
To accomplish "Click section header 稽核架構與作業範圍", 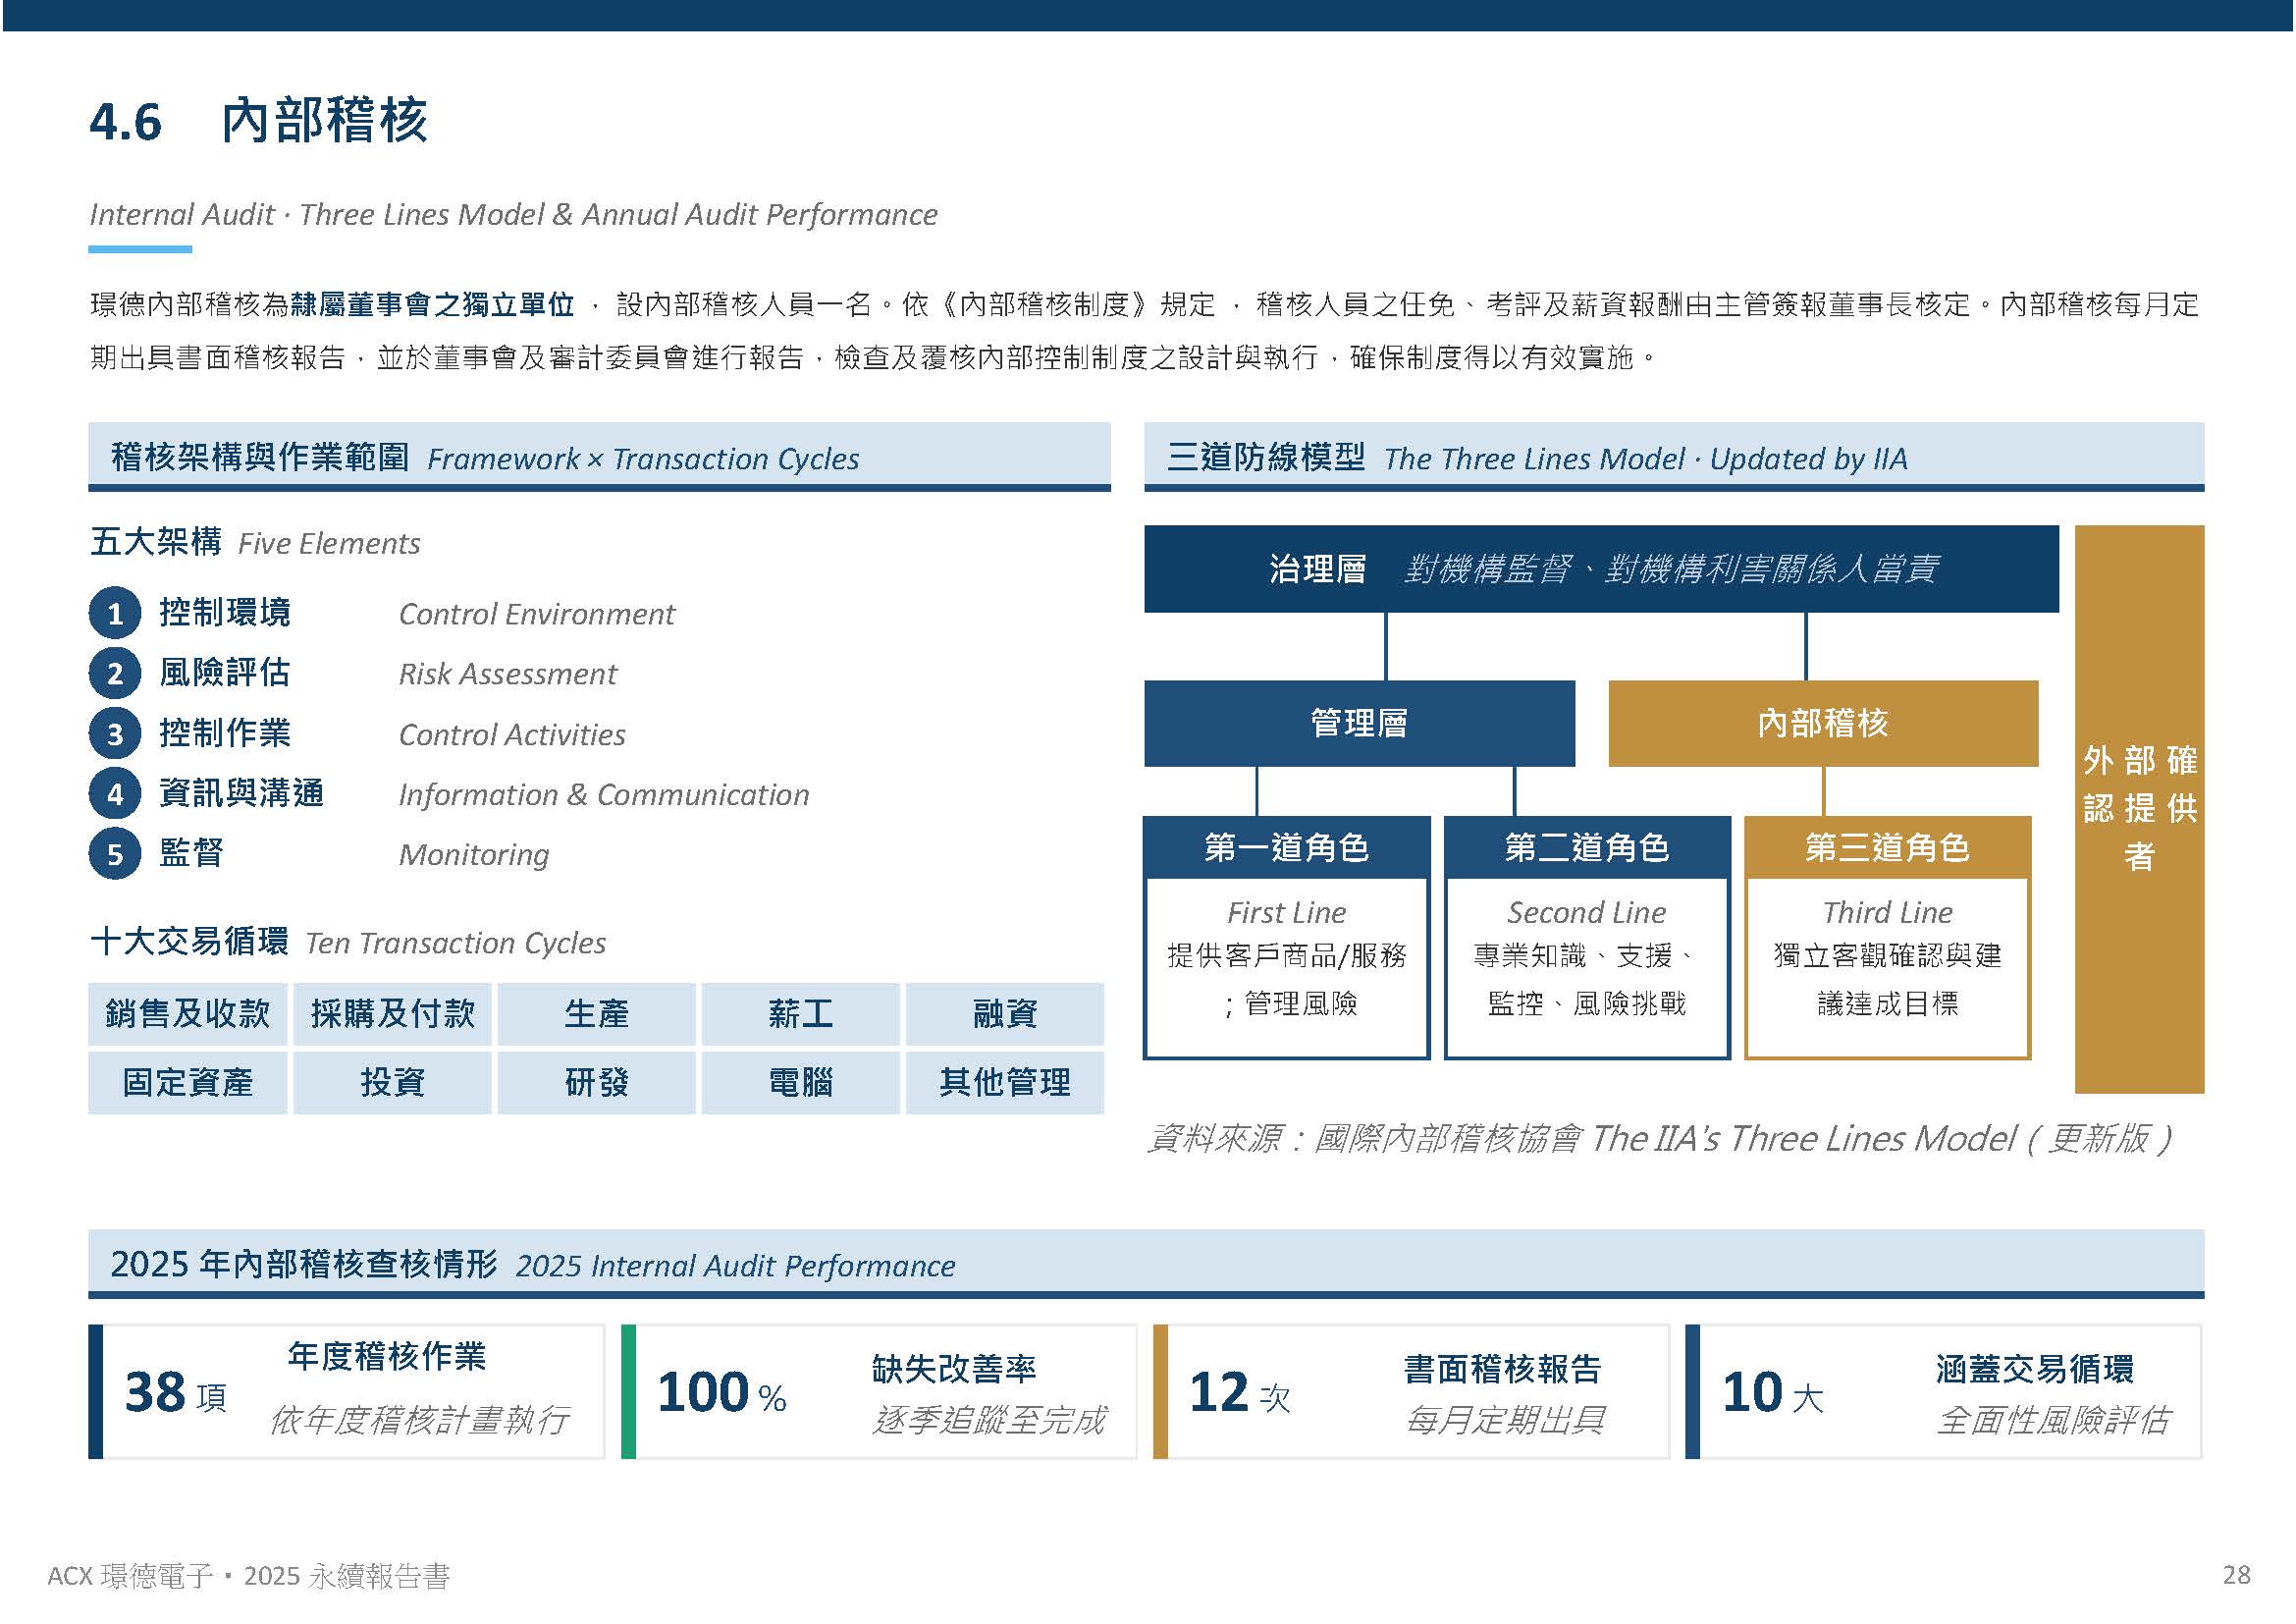I will tap(599, 457).
